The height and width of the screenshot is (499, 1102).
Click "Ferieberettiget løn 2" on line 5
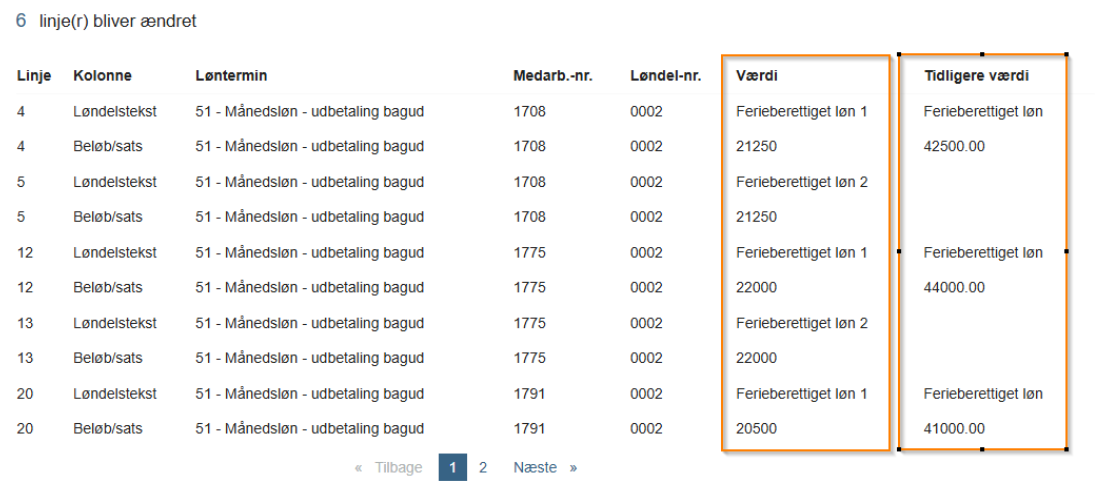point(801,182)
